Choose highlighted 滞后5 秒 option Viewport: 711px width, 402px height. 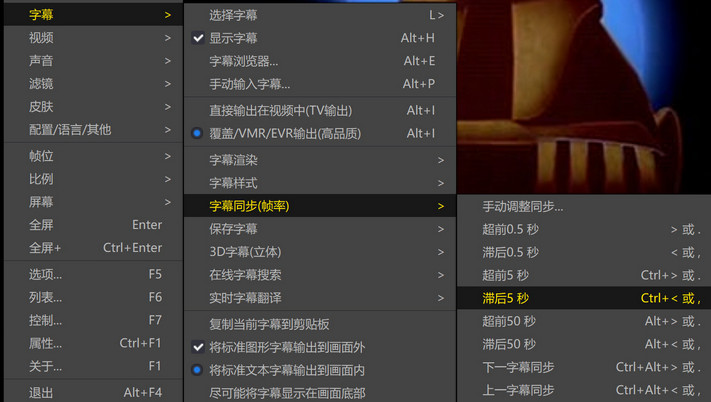pos(584,298)
